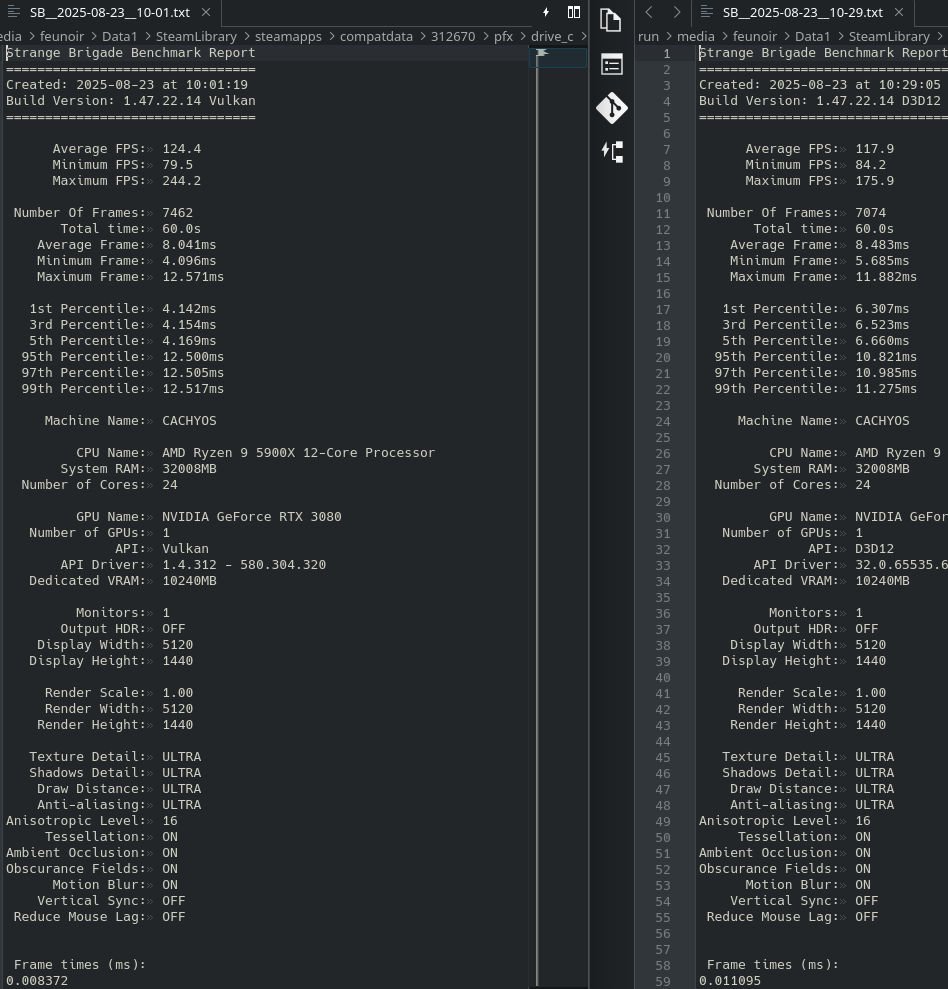Go forward using the right arrow

point(677,12)
